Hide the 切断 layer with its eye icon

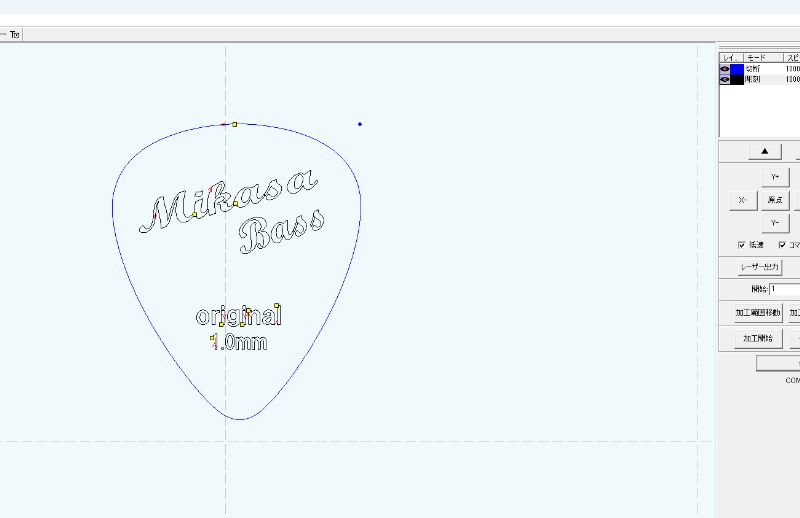click(x=725, y=69)
